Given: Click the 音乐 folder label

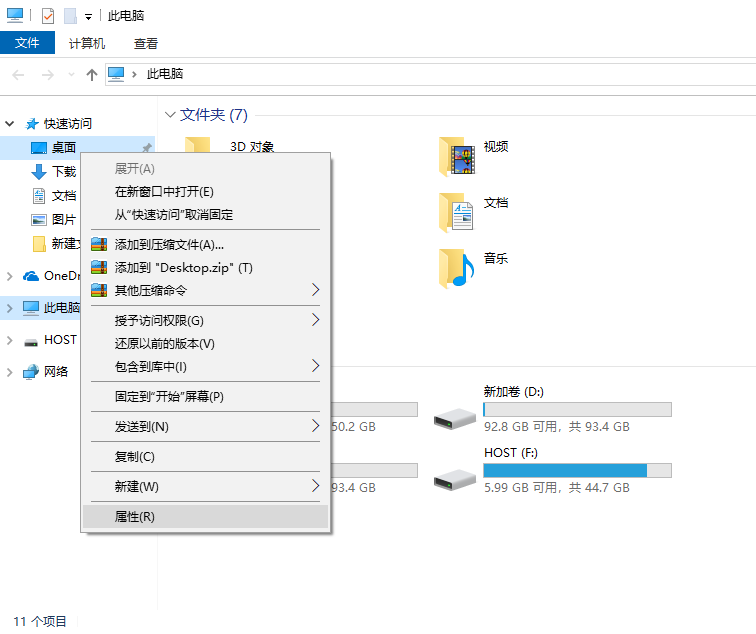Looking at the screenshot, I should pyautogui.click(x=496, y=258).
